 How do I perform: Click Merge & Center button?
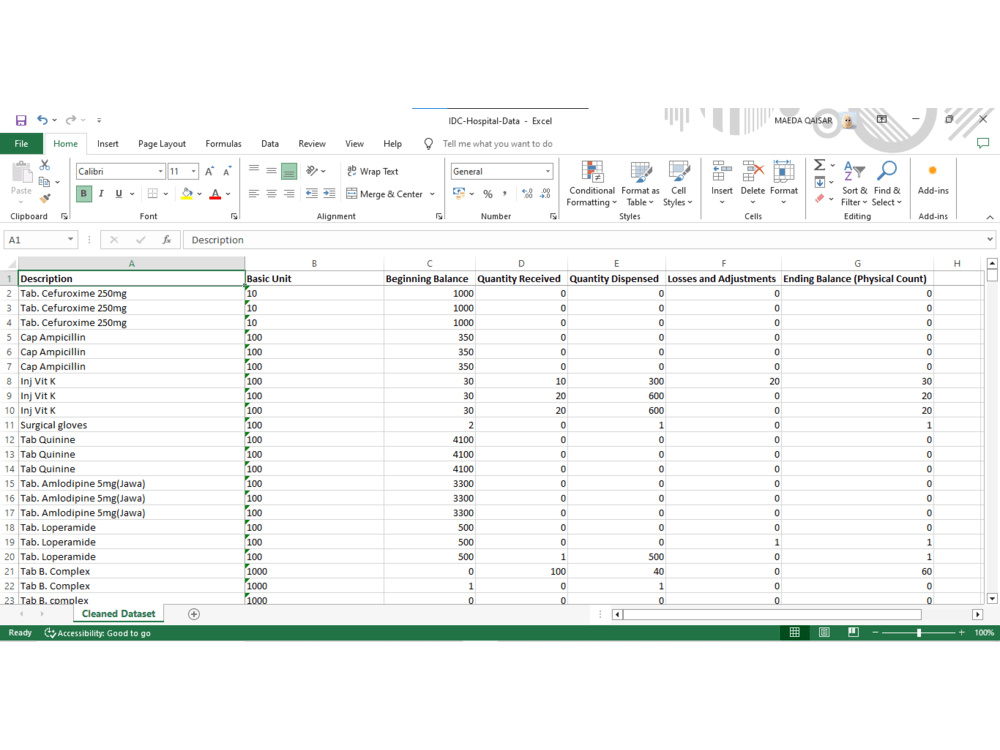(385, 194)
